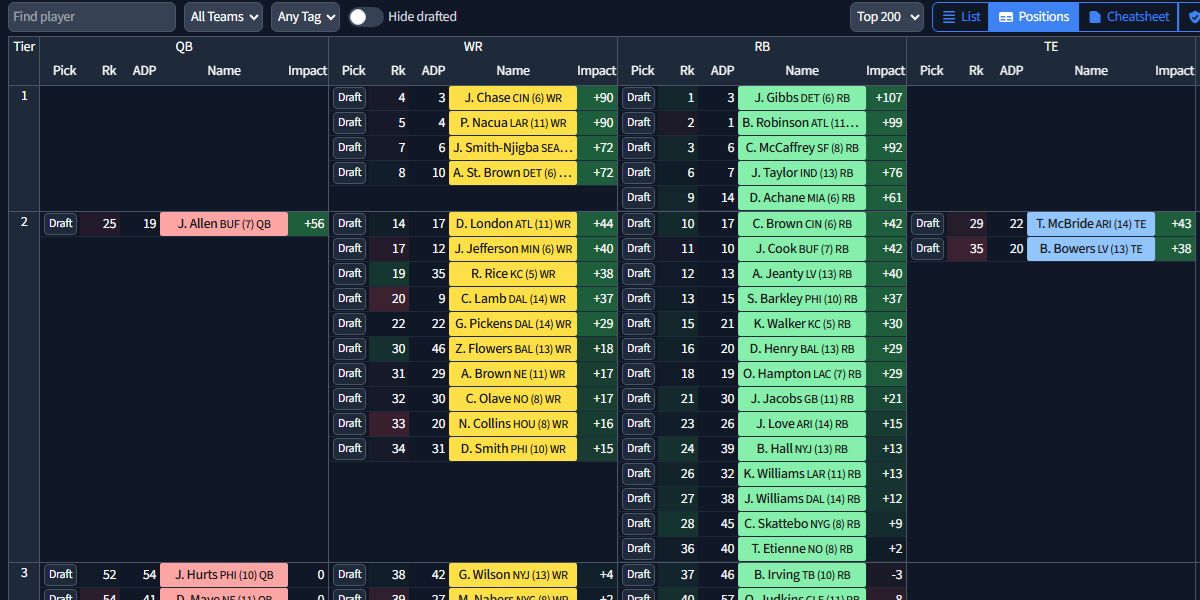Screen dimensions: 1200x600
Task: Select the T. Etienne NO name cell
Action: 802,549
